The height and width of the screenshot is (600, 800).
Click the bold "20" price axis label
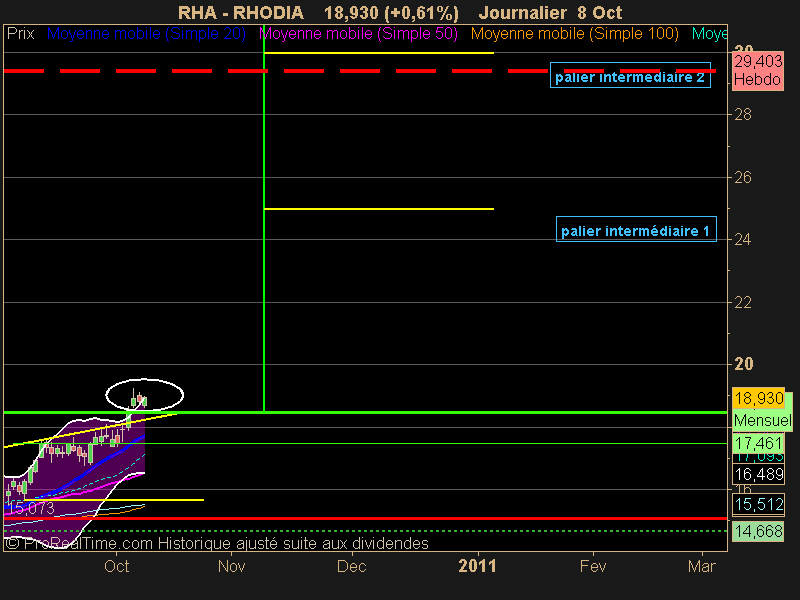point(743,364)
